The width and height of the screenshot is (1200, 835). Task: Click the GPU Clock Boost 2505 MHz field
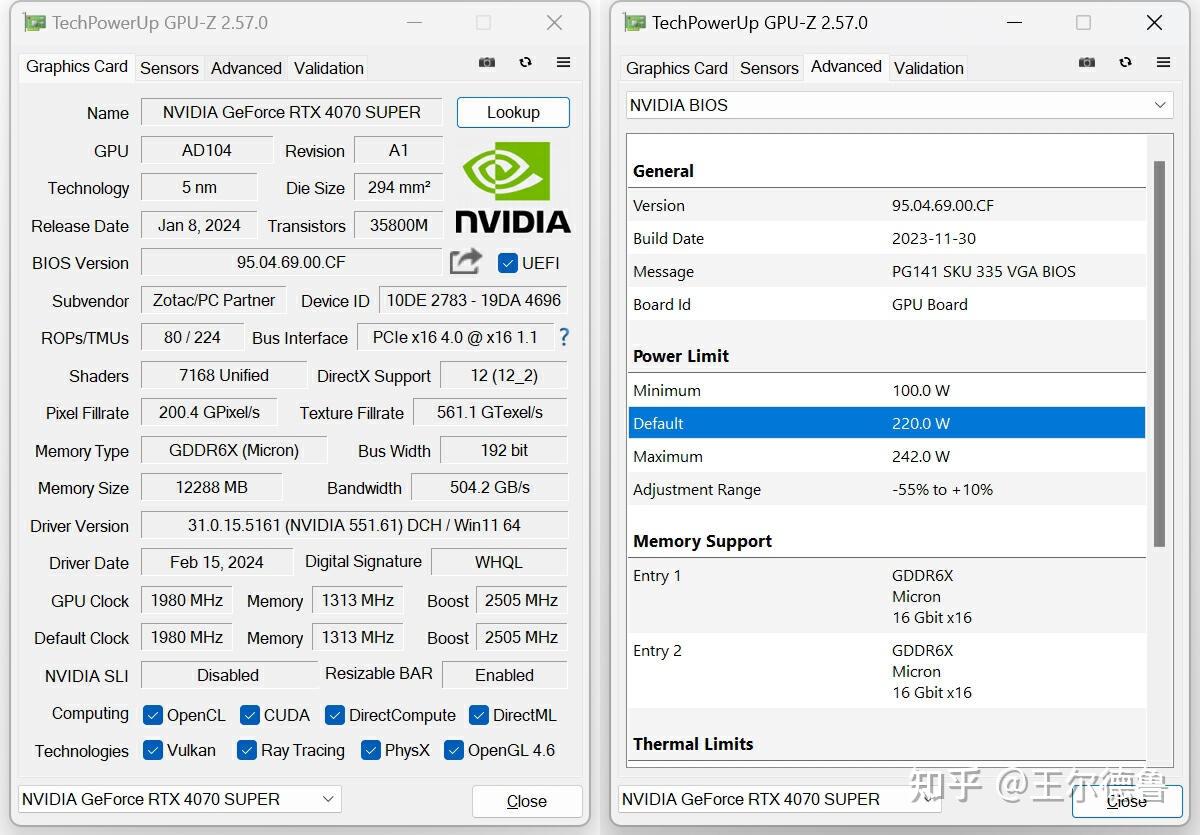tap(521, 600)
